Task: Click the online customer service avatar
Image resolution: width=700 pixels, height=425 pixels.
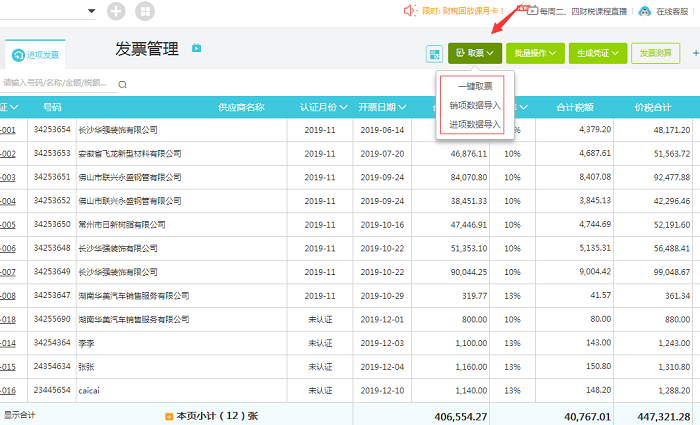Action: click(645, 11)
